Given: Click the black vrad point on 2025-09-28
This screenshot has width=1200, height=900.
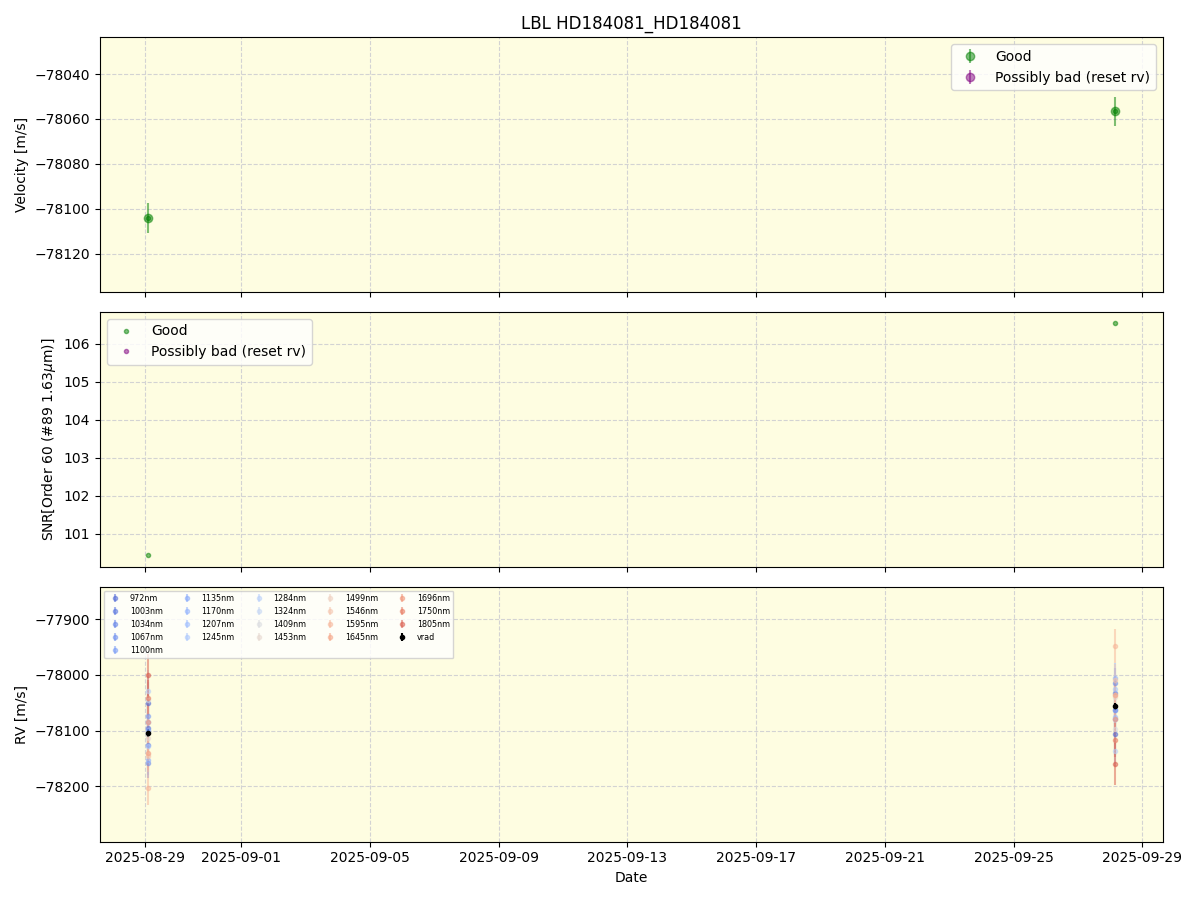Looking at the screenshot, I should (x=1115, y=706).
